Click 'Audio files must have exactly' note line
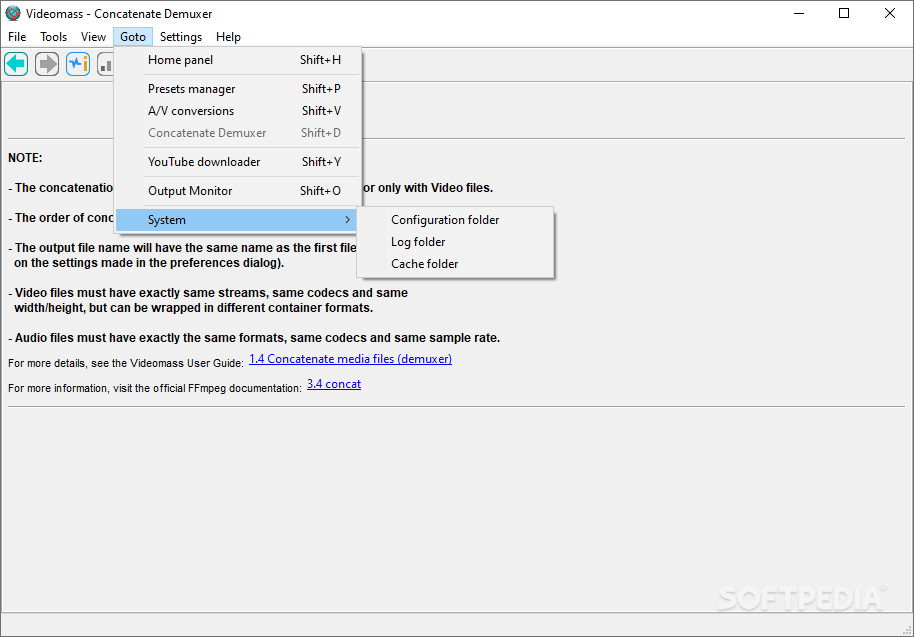This screenshot has height=637, width=914. (x=254, y=338)
